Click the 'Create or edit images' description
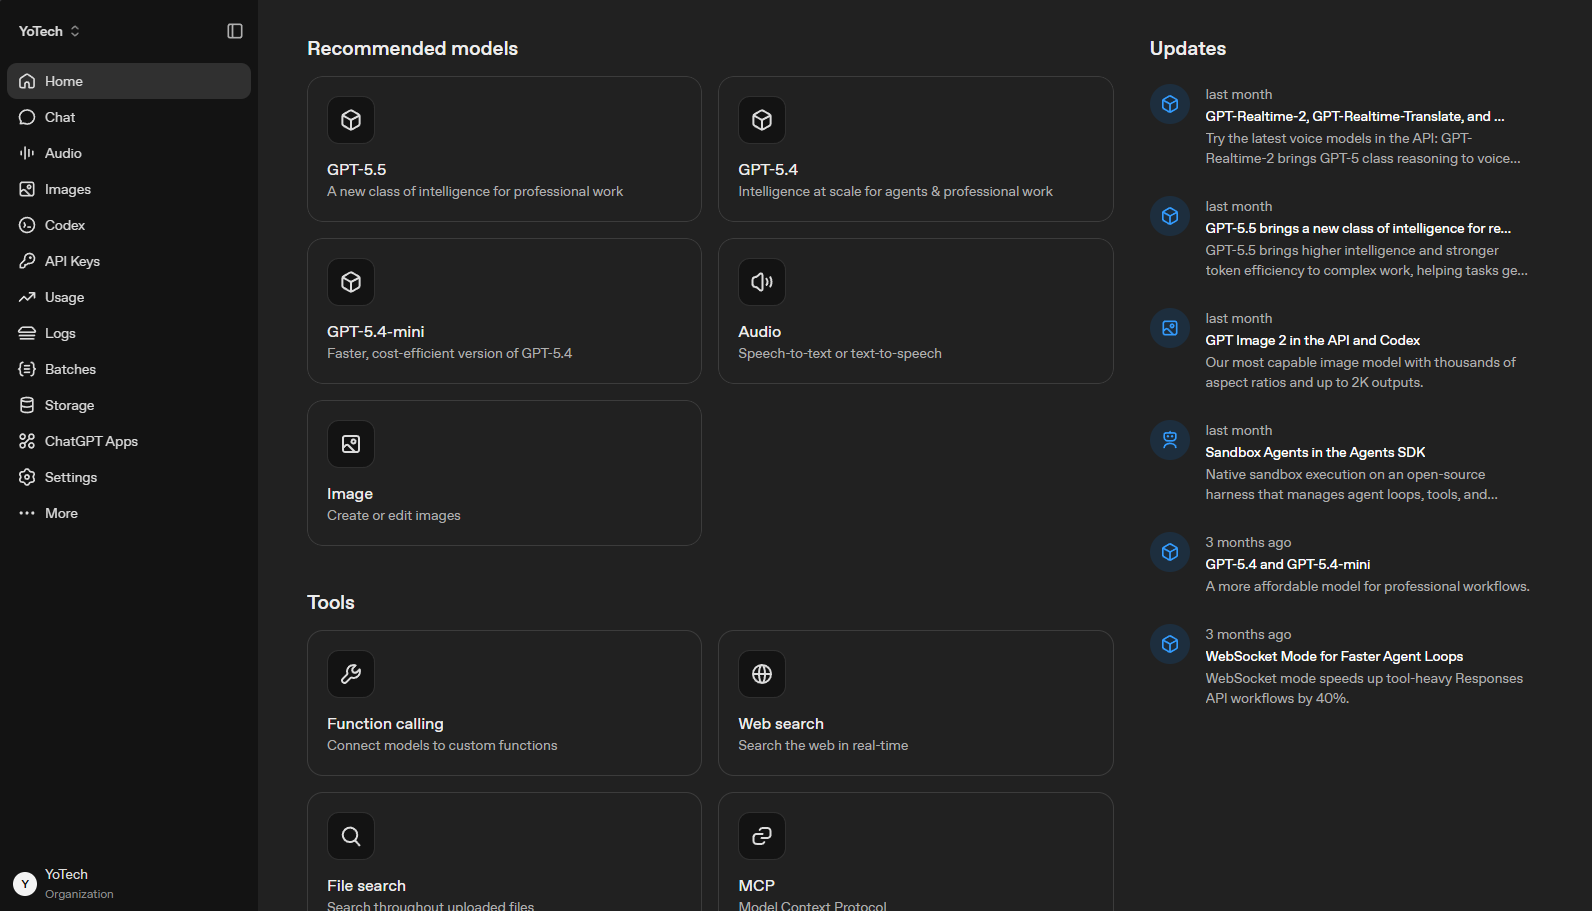 394,516
